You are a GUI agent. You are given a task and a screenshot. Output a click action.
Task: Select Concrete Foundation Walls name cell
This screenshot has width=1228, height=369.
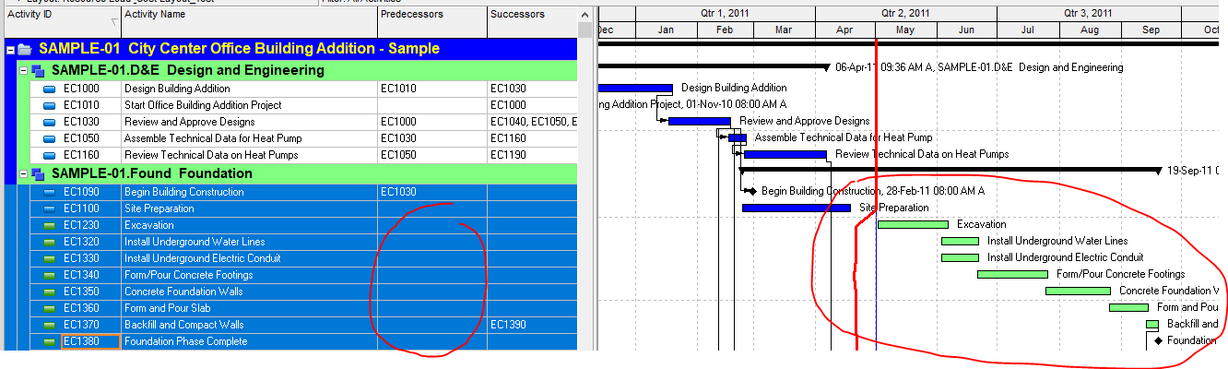[x=249, y=291]
